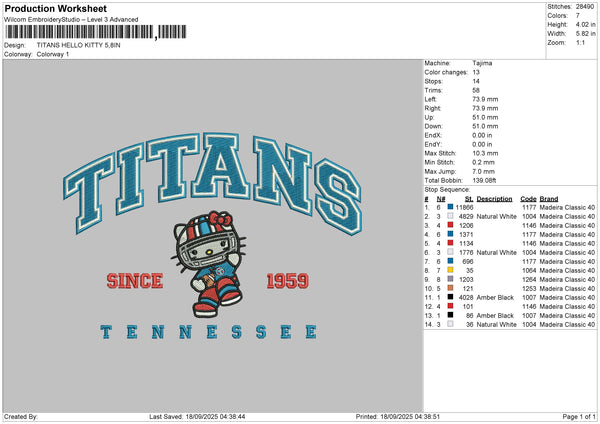The height and width of the screenshot is (424, 600).
Task: Click 'Natural White' description in row 6
Action: [x=497, y=253]
